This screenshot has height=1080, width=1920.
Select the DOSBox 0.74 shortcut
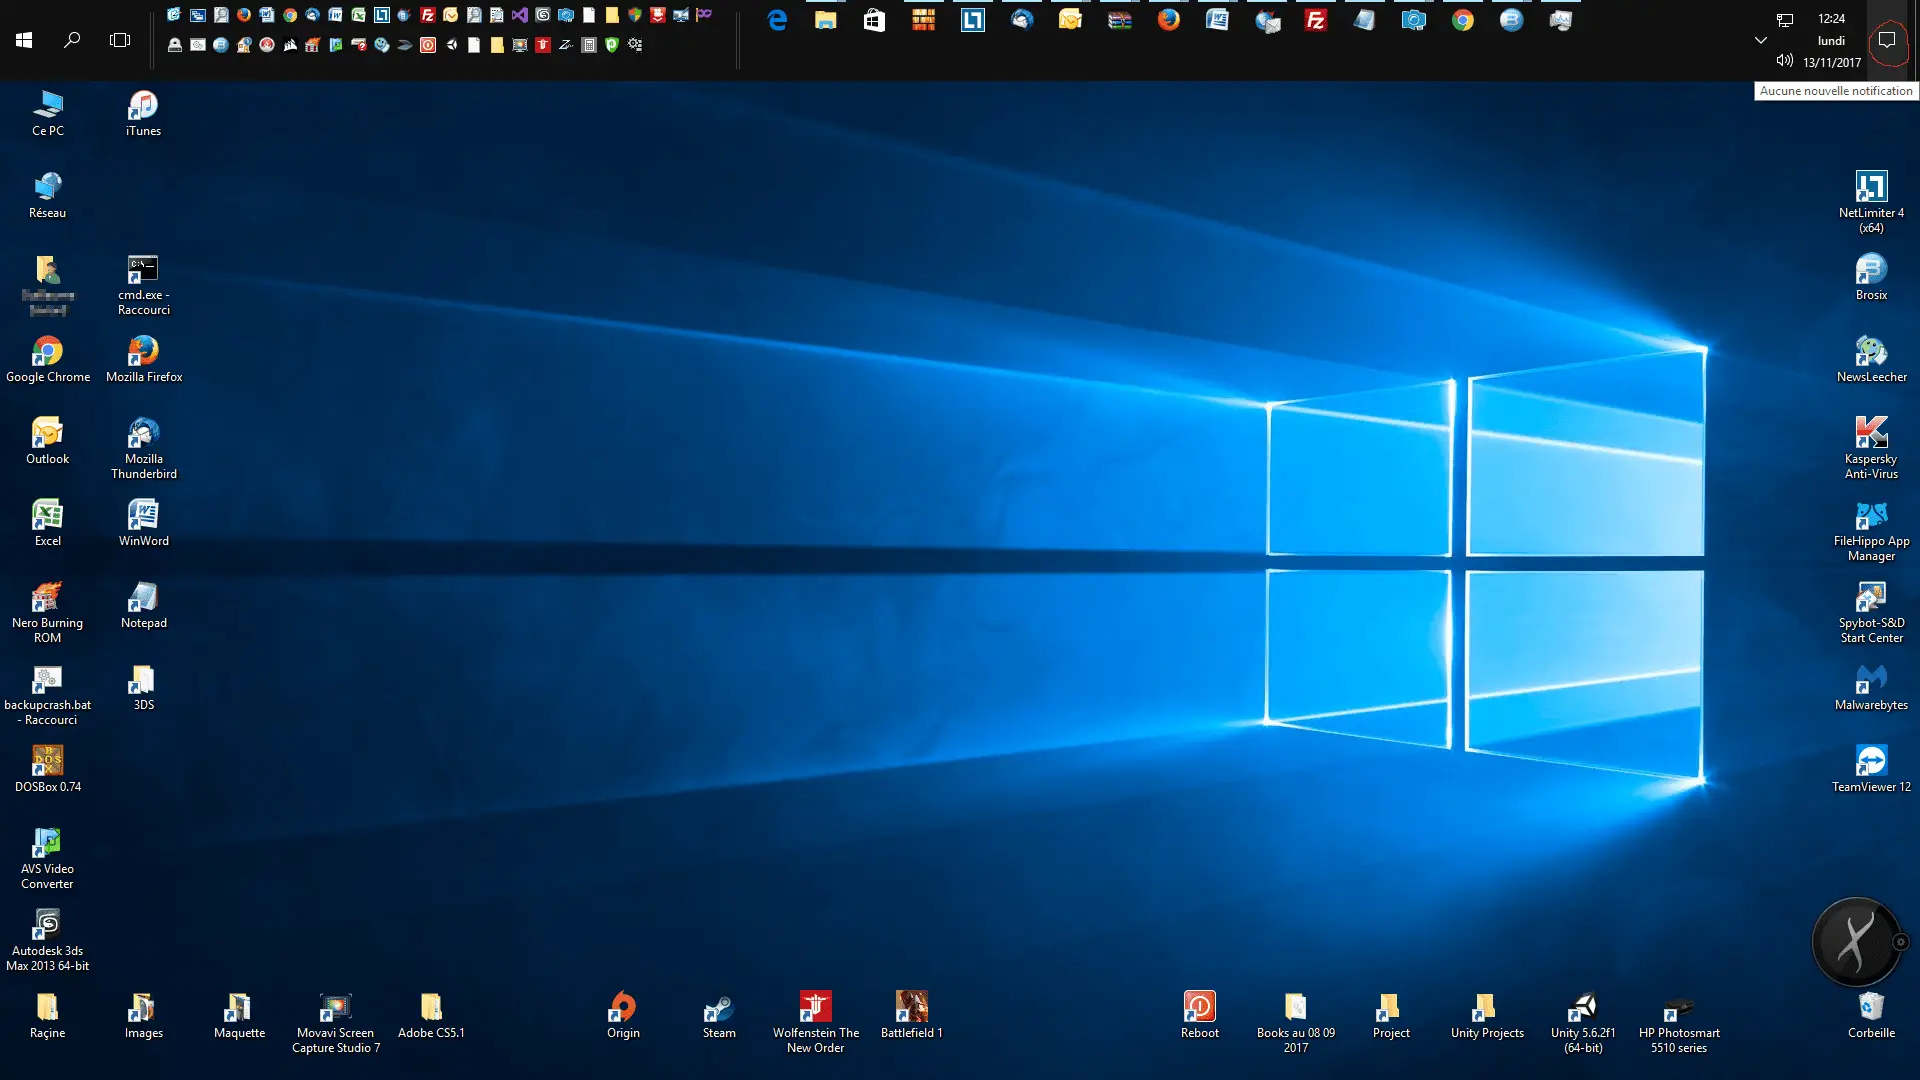[x=48, y=769]
